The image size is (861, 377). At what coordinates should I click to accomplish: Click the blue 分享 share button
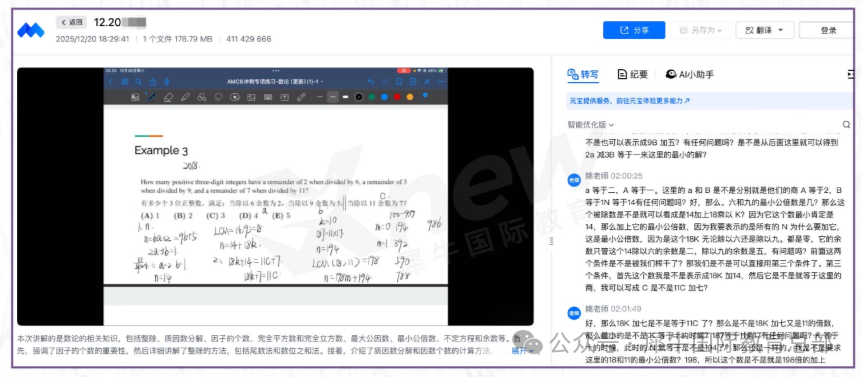[634, 30]
